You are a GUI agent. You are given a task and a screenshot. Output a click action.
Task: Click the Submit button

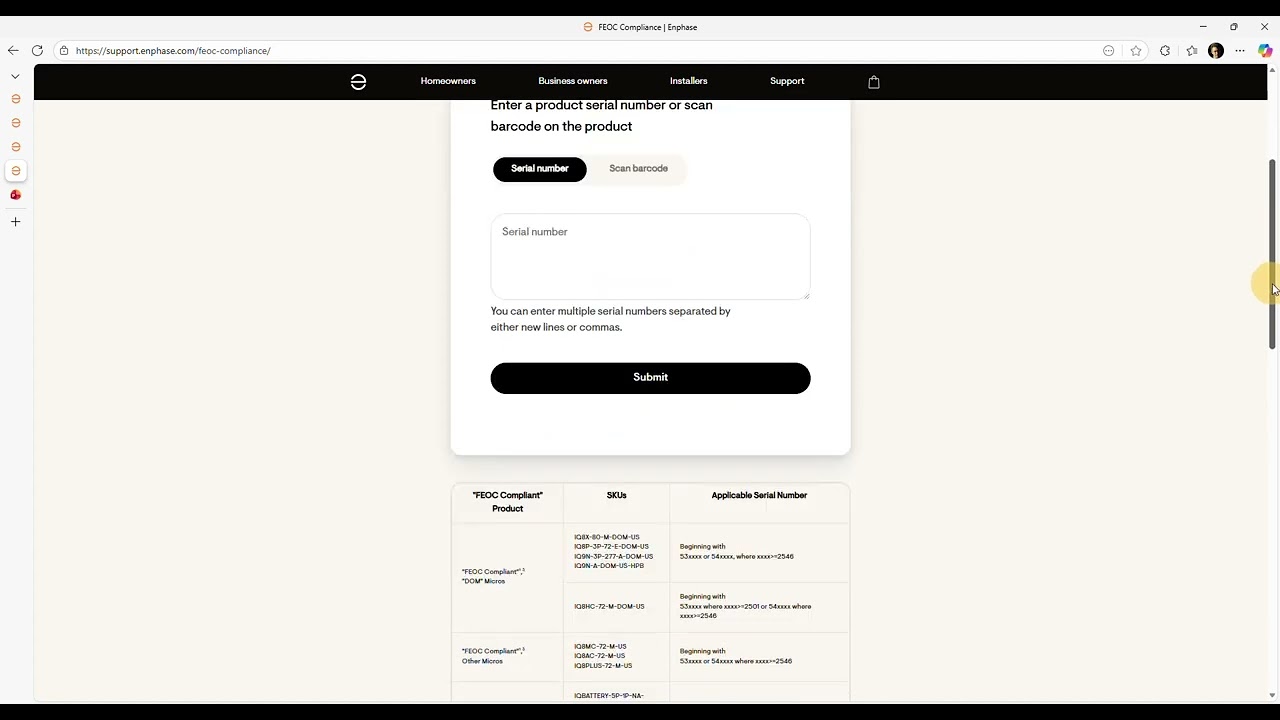pyautogui.click(x=650, y=378)
